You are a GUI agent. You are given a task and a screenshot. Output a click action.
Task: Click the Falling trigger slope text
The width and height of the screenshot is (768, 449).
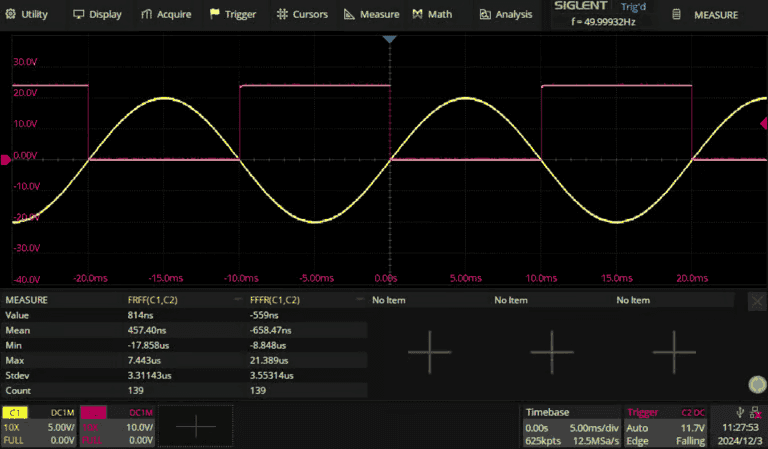coord(691,441)
